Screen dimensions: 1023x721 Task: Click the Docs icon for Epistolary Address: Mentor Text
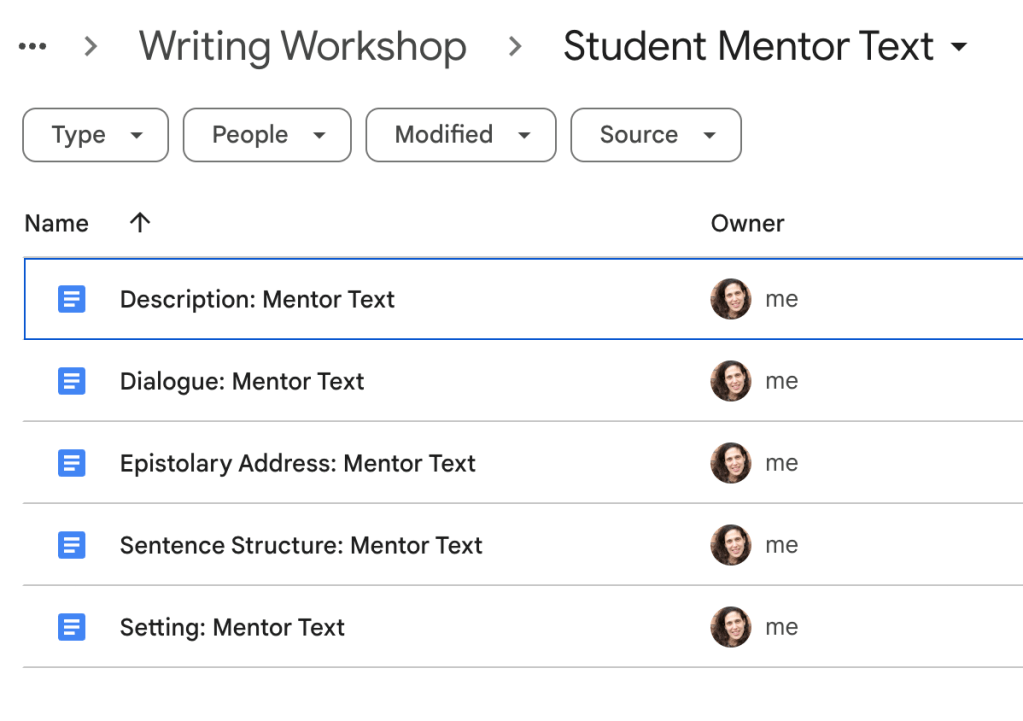(71, 463)
